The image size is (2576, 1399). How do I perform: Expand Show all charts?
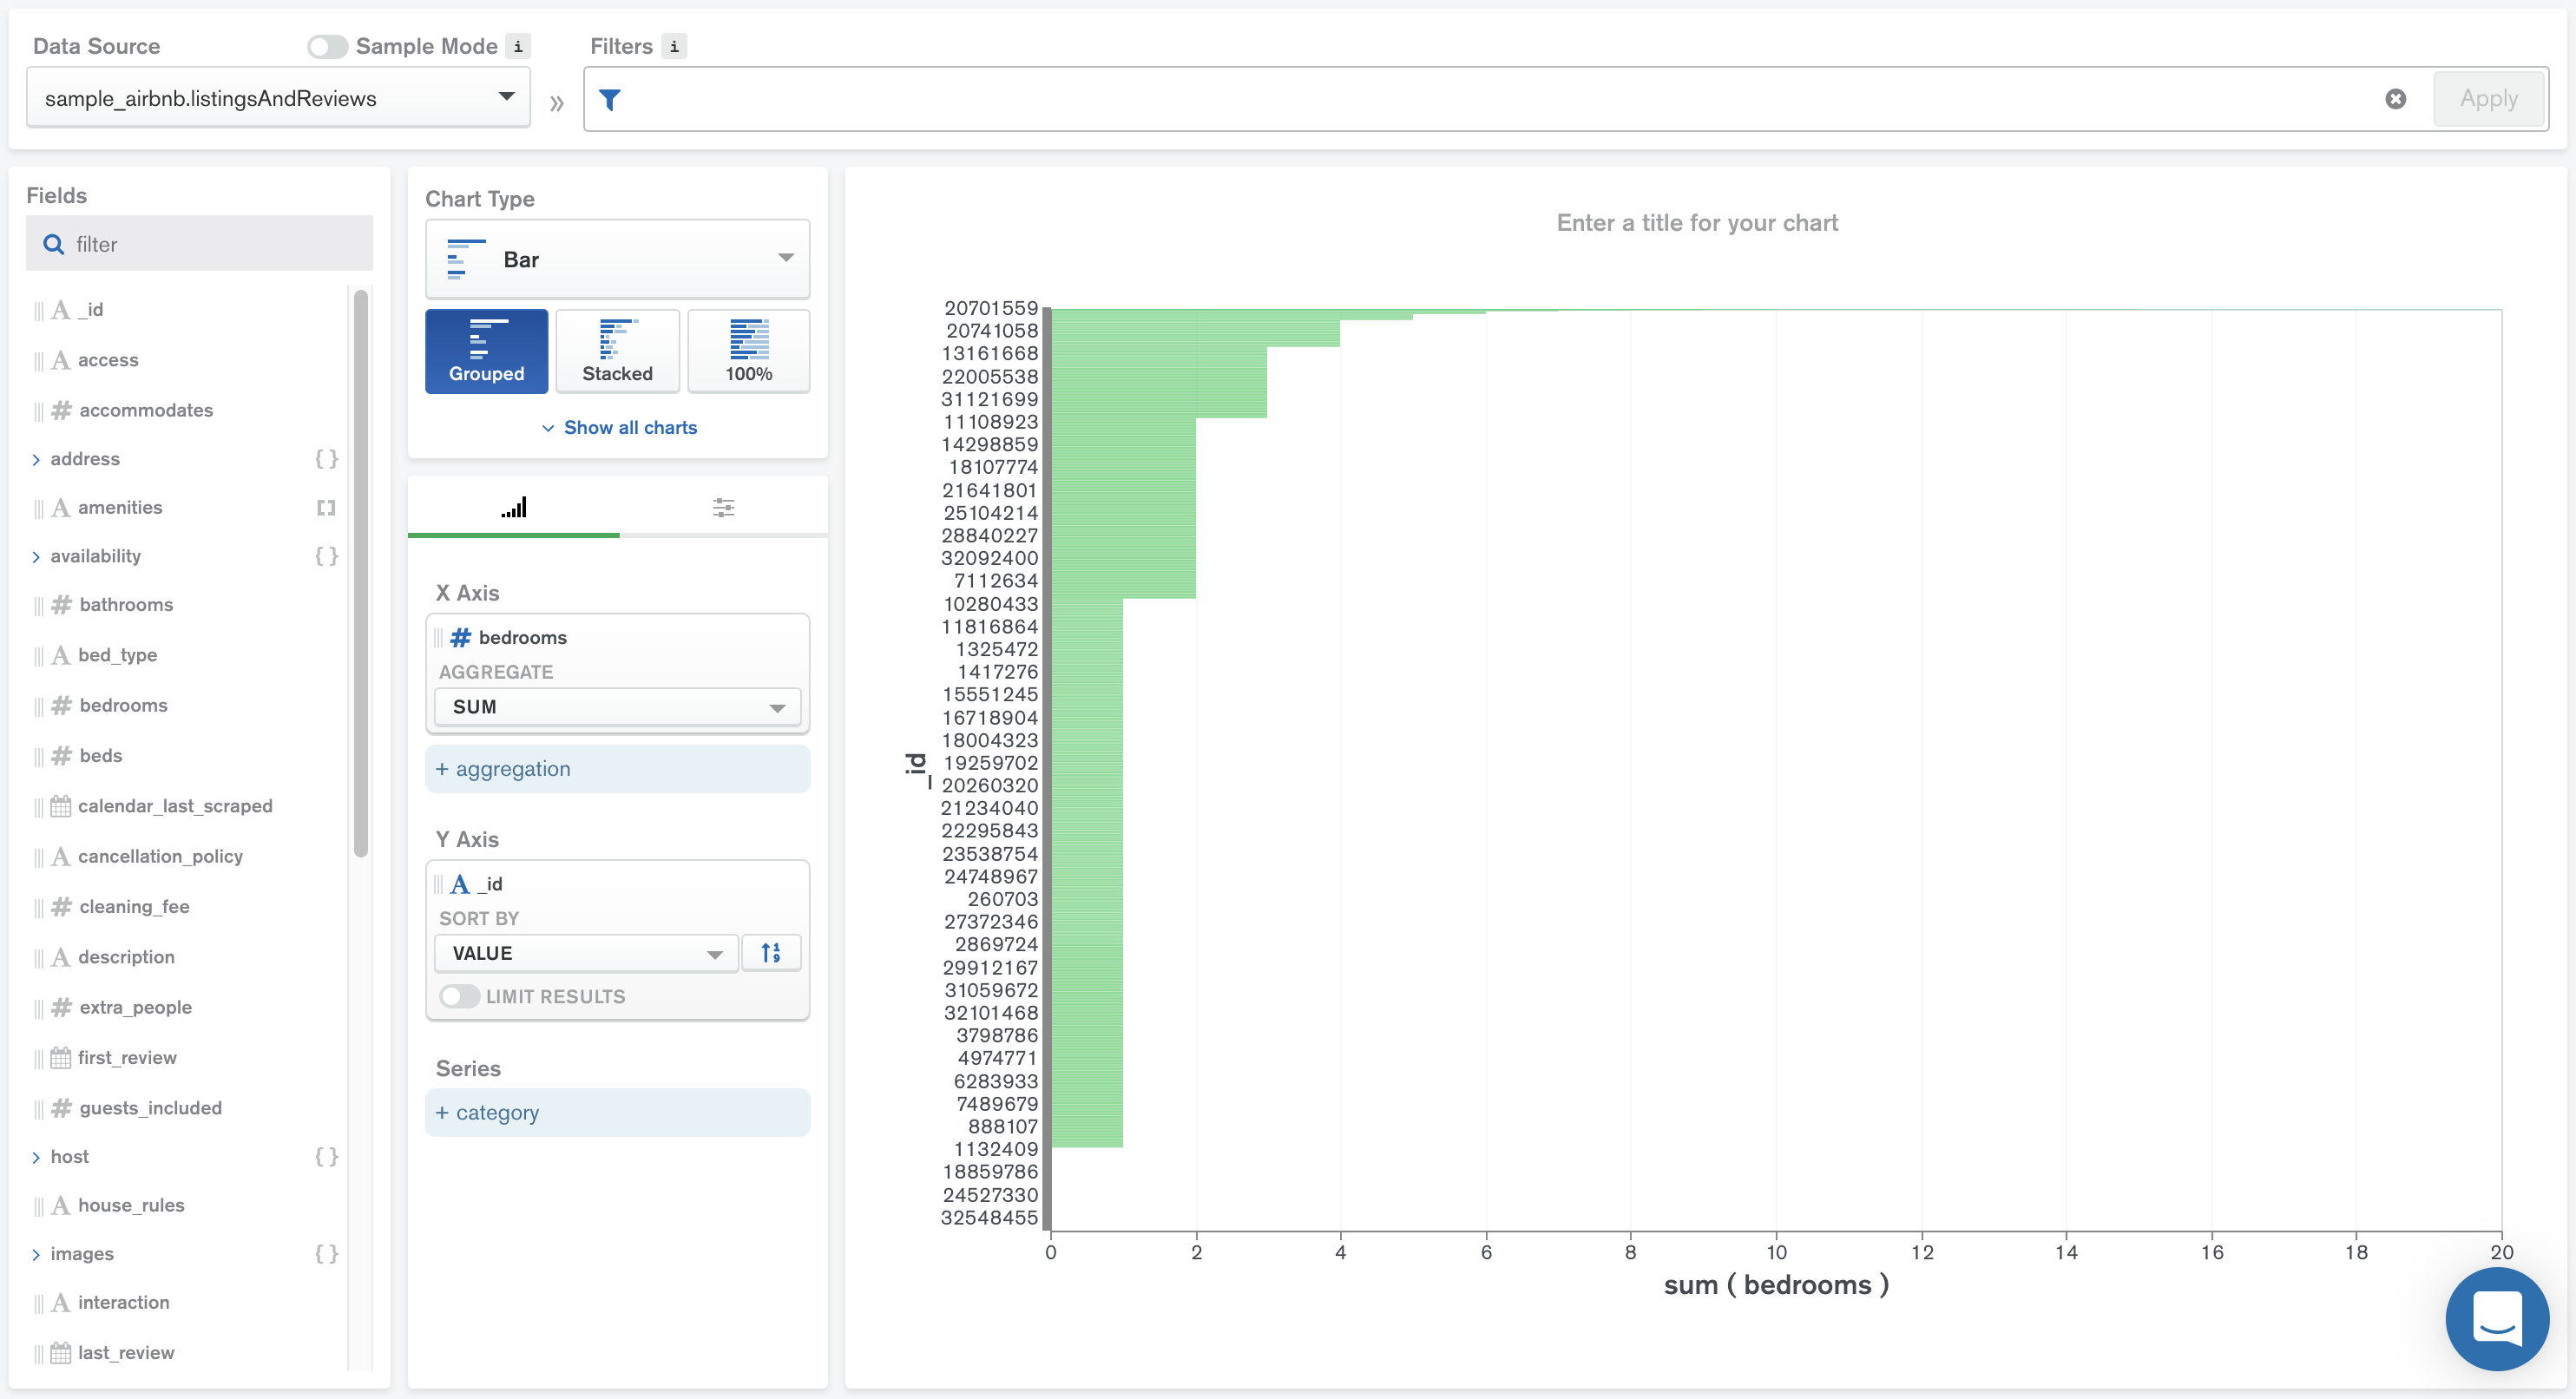[619, 428]
